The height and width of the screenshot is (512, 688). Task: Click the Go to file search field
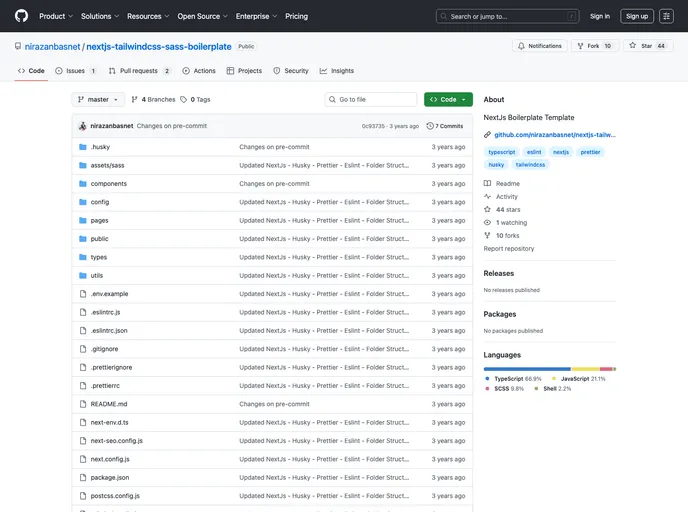coord(371,100)
